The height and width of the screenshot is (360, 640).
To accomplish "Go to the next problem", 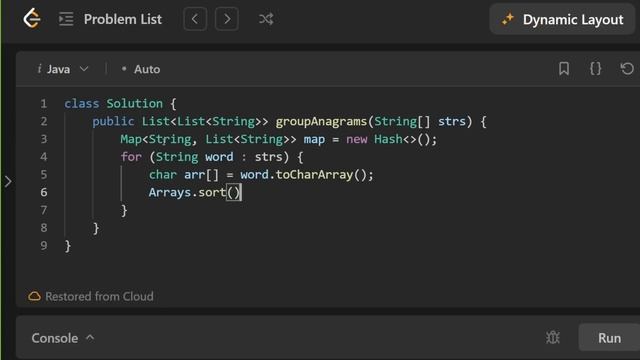I will coord(227,19).
